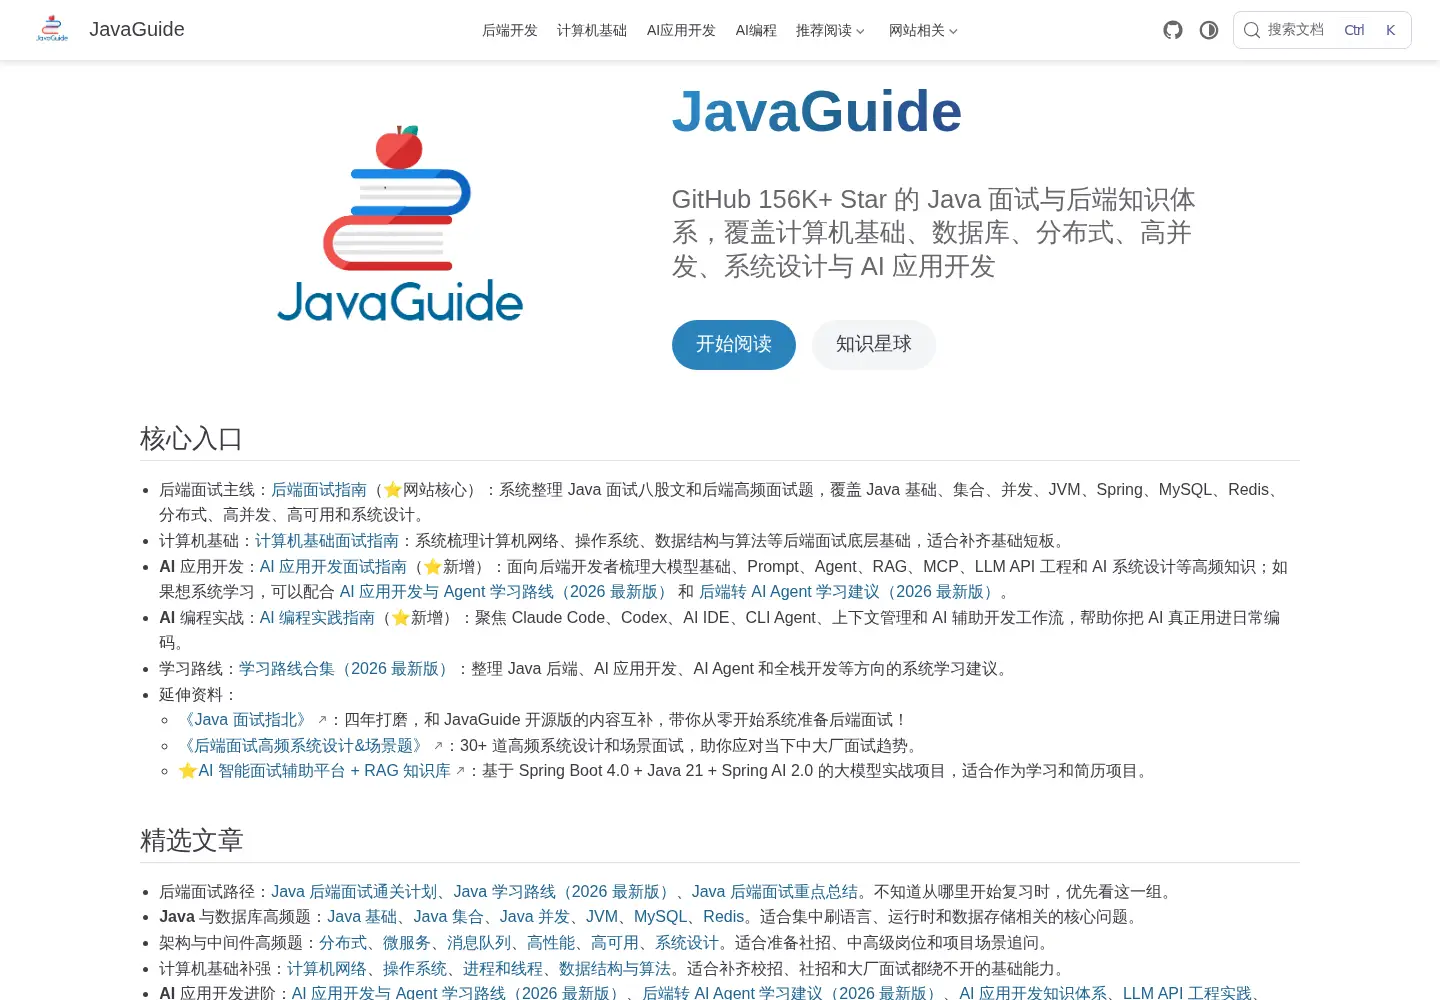Open the JVM link
This screenshot has height=1000, width=1440.
602,917
